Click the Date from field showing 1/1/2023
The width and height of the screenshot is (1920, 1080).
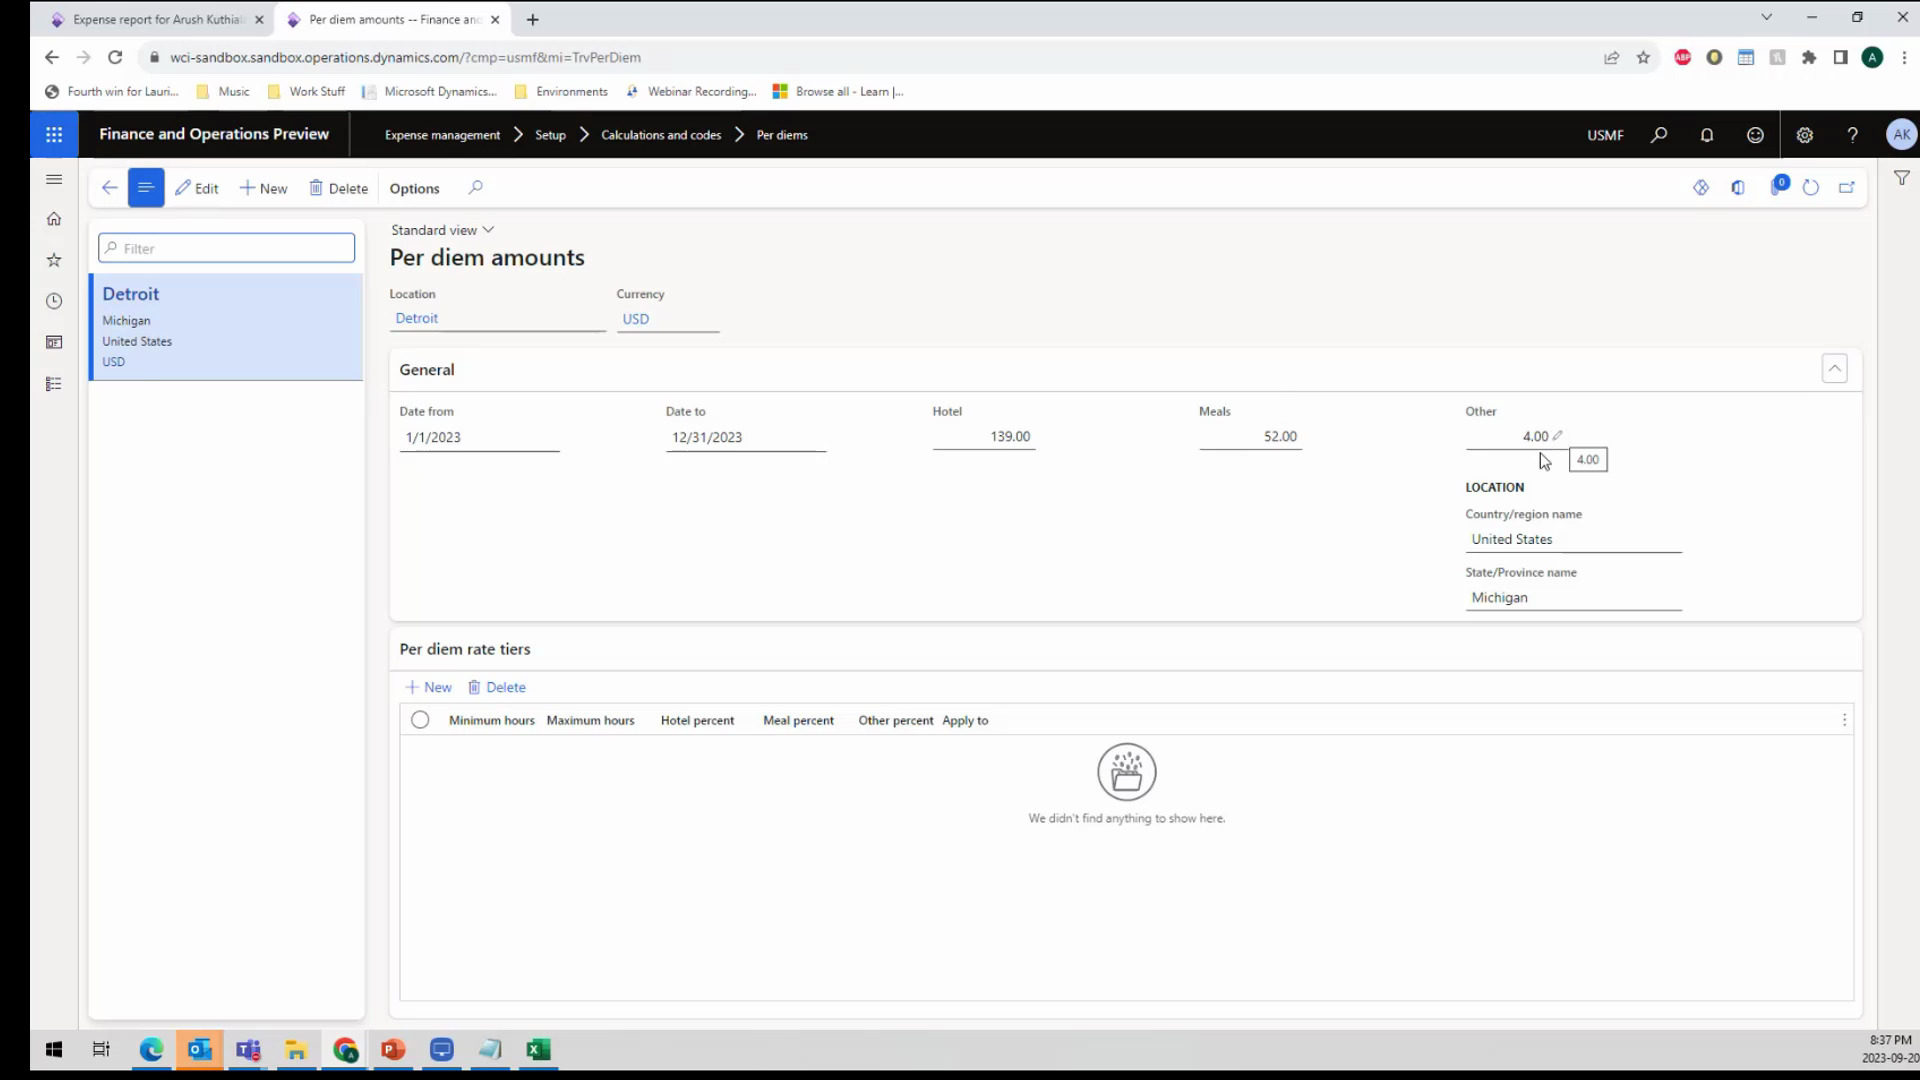coord(479,437)
